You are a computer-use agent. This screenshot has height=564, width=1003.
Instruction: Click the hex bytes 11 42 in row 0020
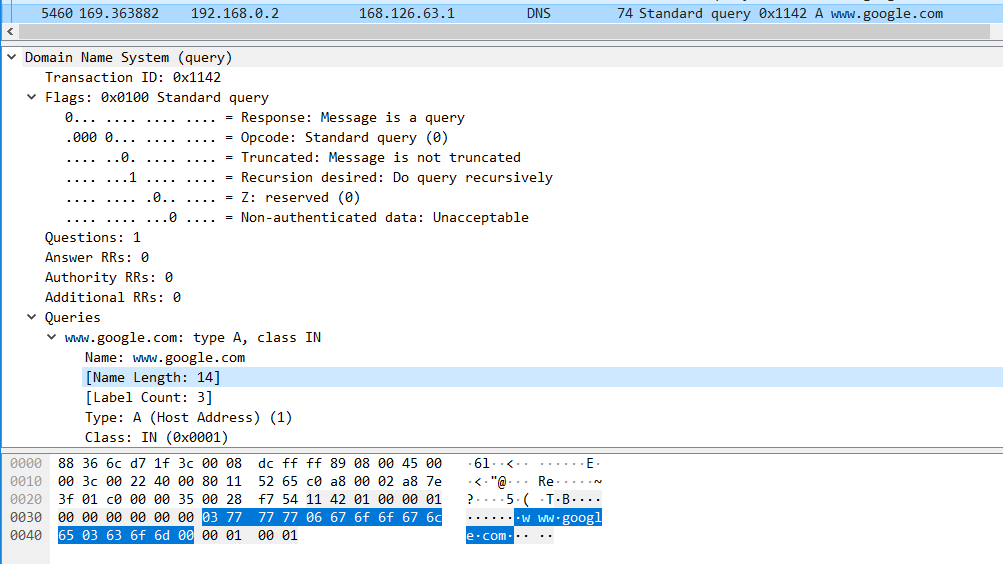pos(318,499)
